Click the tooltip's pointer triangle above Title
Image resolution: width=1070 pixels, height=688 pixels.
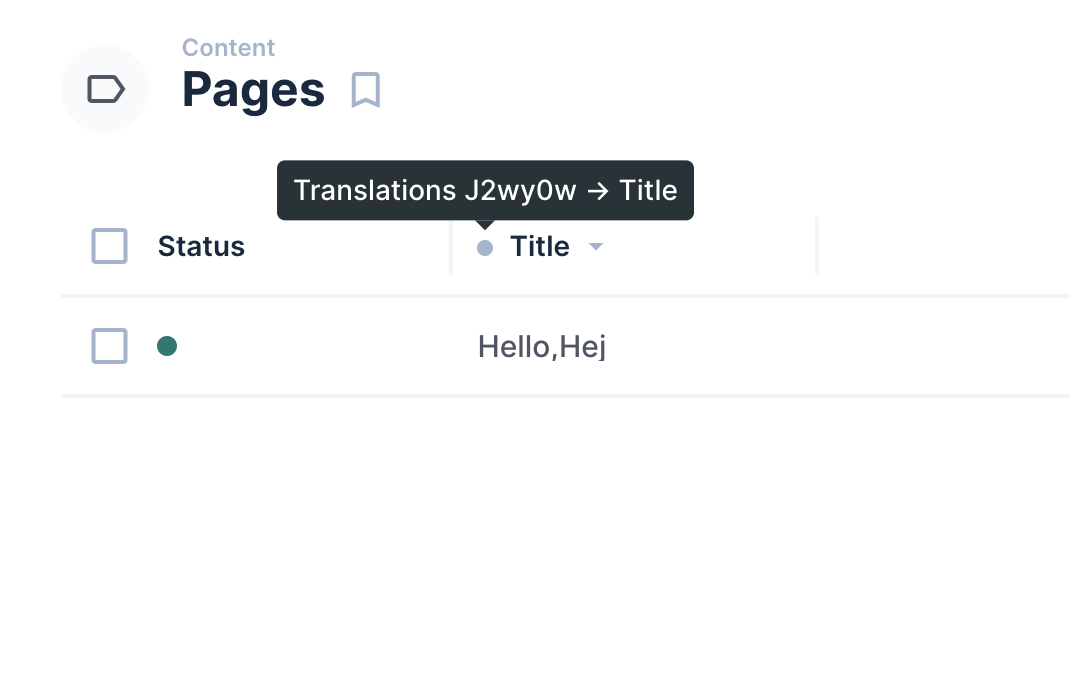[x=485, y=225]
